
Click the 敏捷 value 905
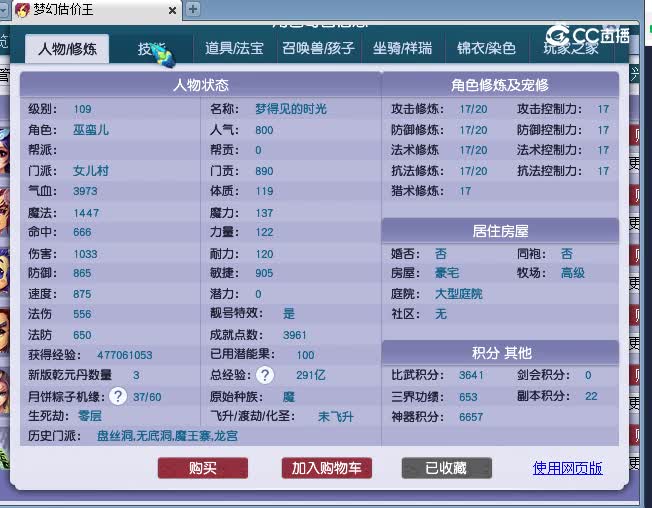coord(264,273)
